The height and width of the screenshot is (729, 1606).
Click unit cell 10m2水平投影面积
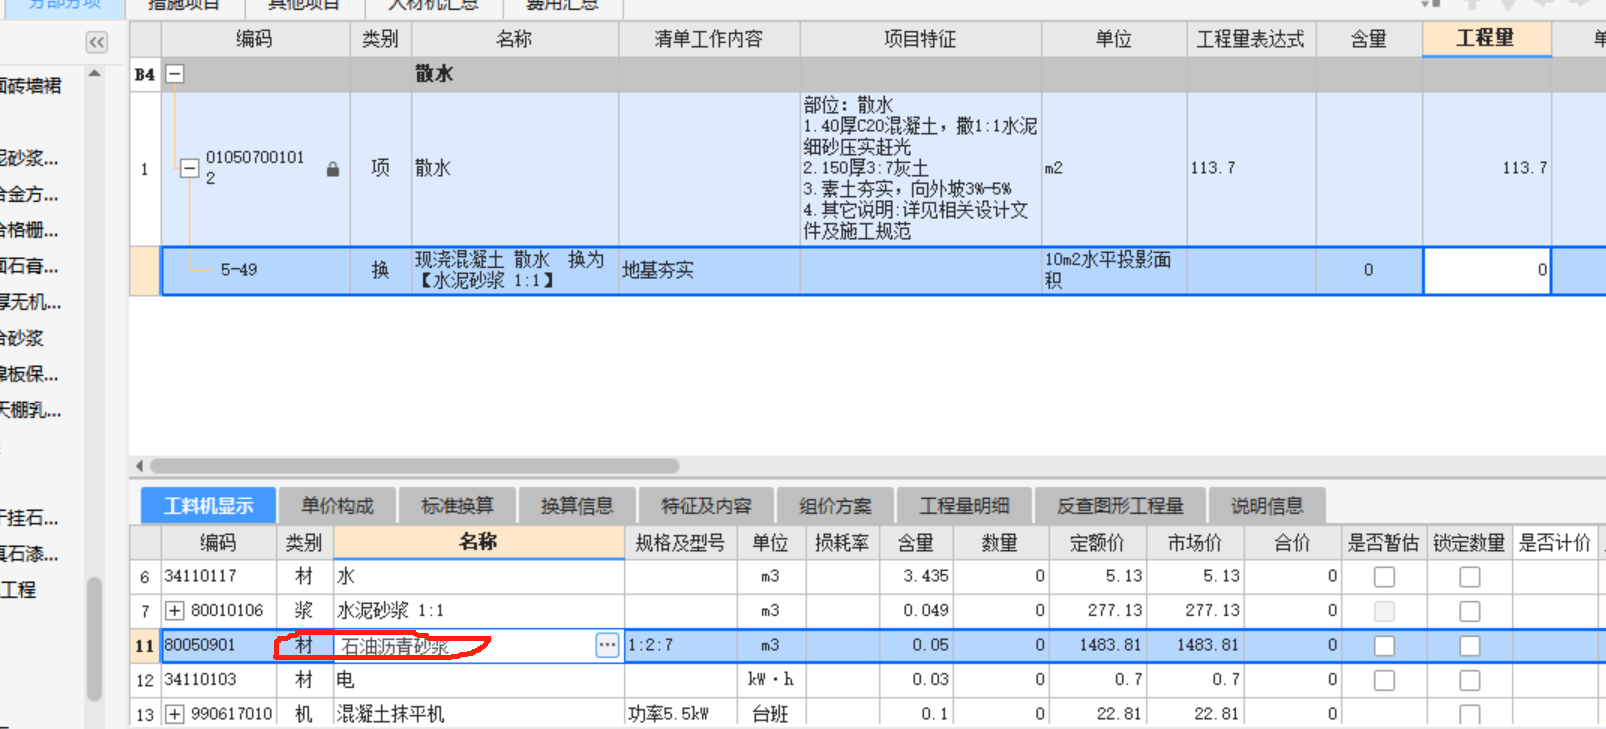1113,270
